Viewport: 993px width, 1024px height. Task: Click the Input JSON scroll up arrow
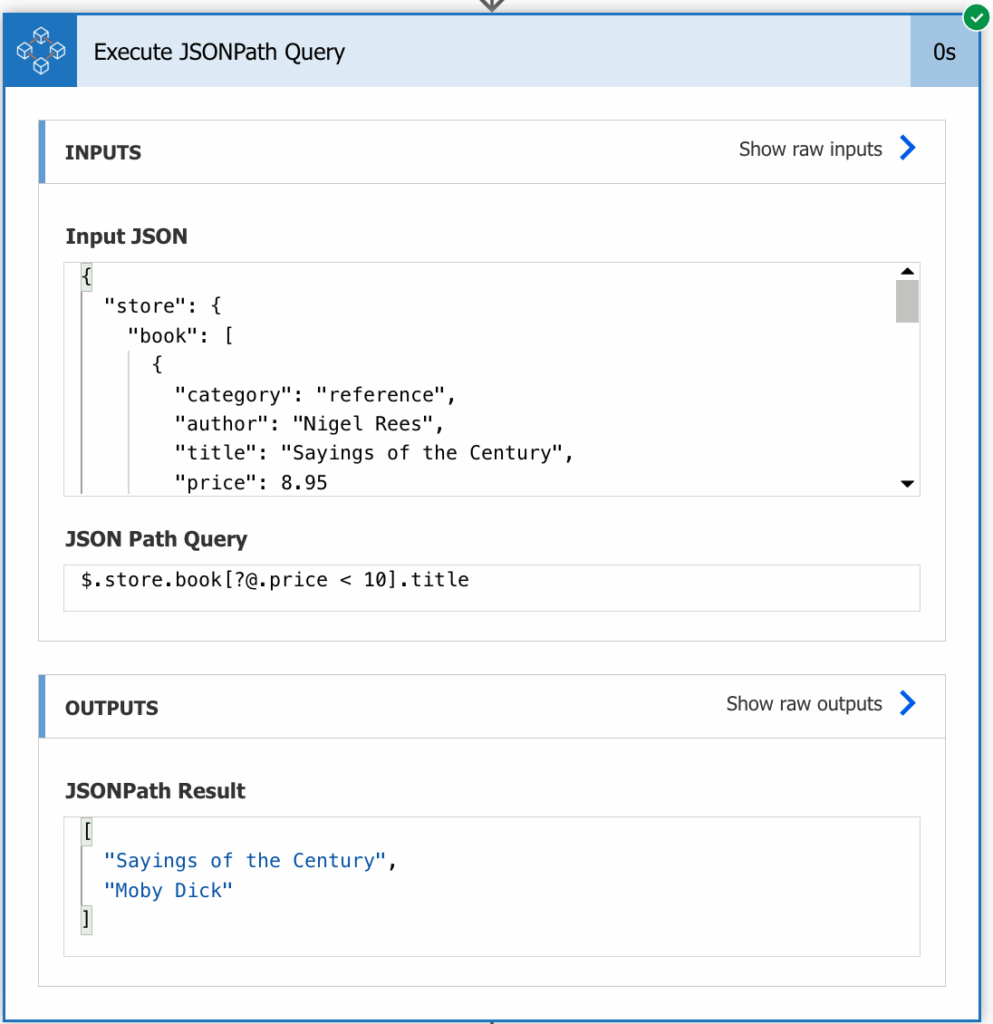907,271
